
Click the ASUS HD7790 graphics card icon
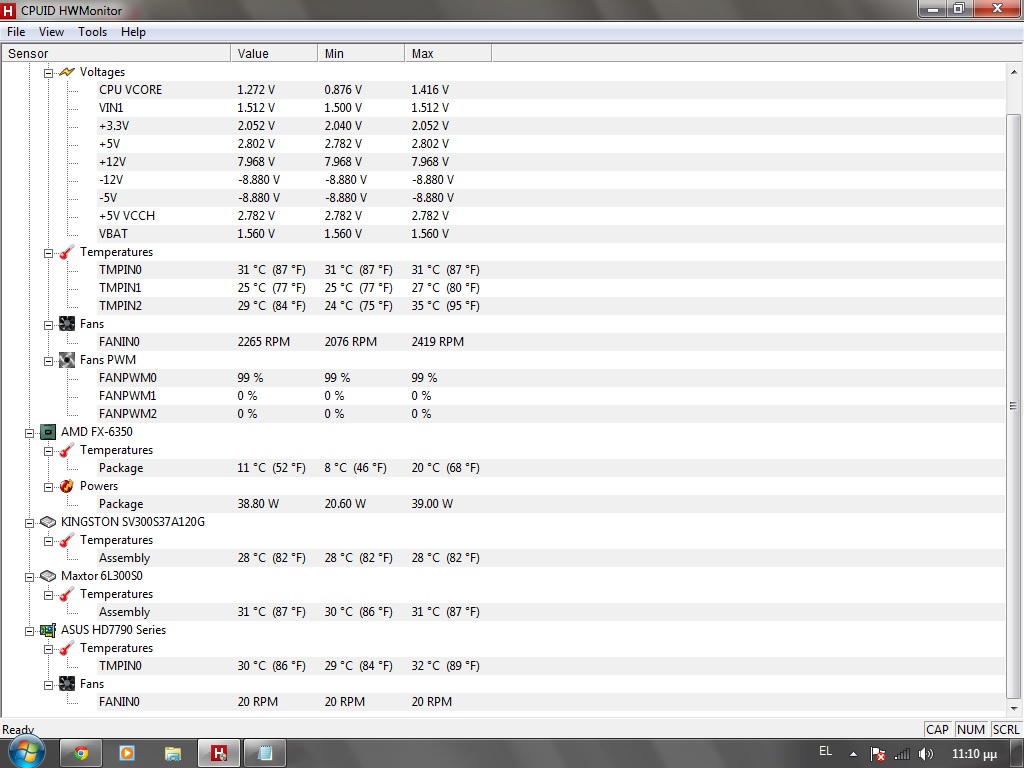48,630
